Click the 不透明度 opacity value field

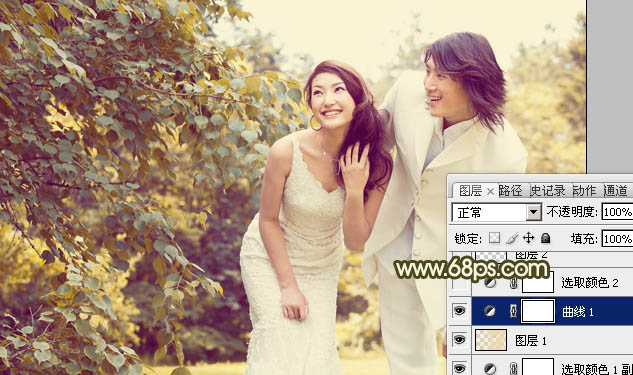point(617,212)
